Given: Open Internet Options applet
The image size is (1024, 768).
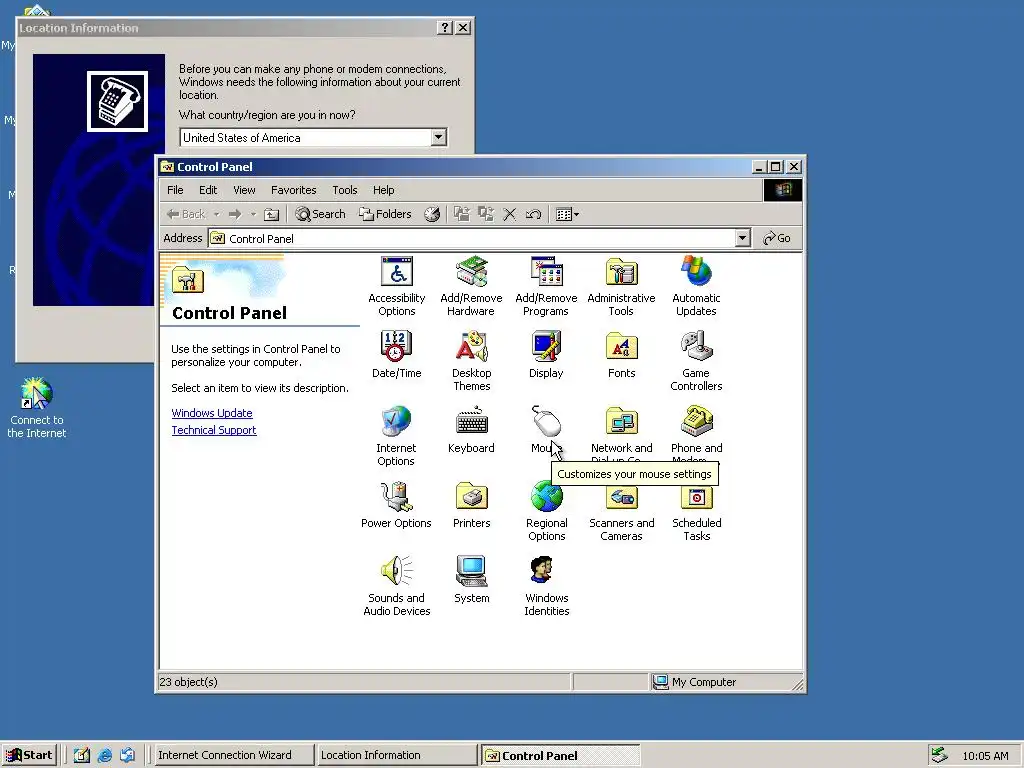Looking at the screenshot, I should [396, 436].
